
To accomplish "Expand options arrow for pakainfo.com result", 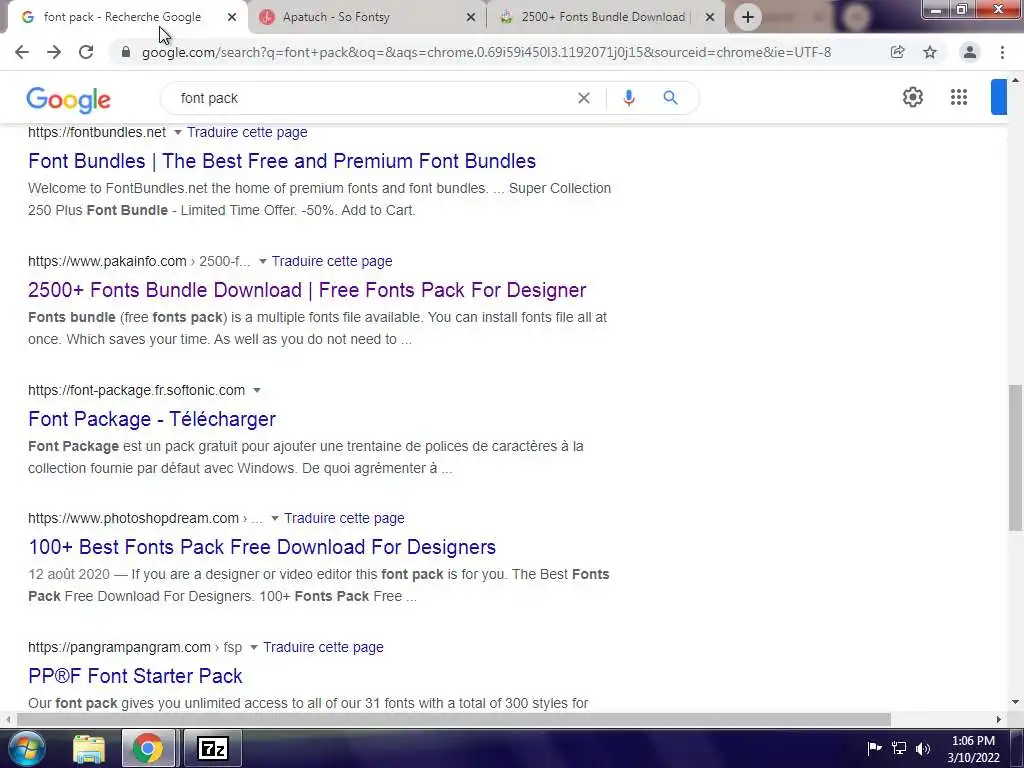I will click(263, 261).
